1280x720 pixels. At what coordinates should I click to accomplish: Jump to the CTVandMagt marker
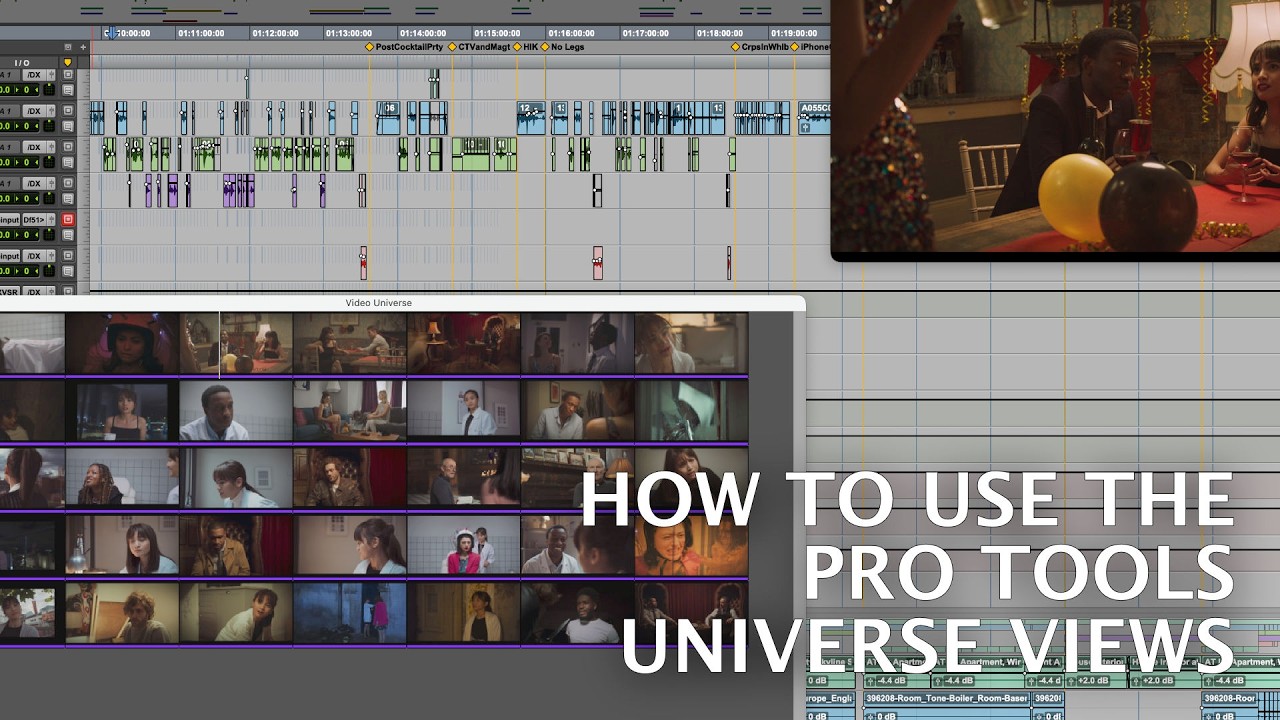pyautogui.click(x=479, y=47)
